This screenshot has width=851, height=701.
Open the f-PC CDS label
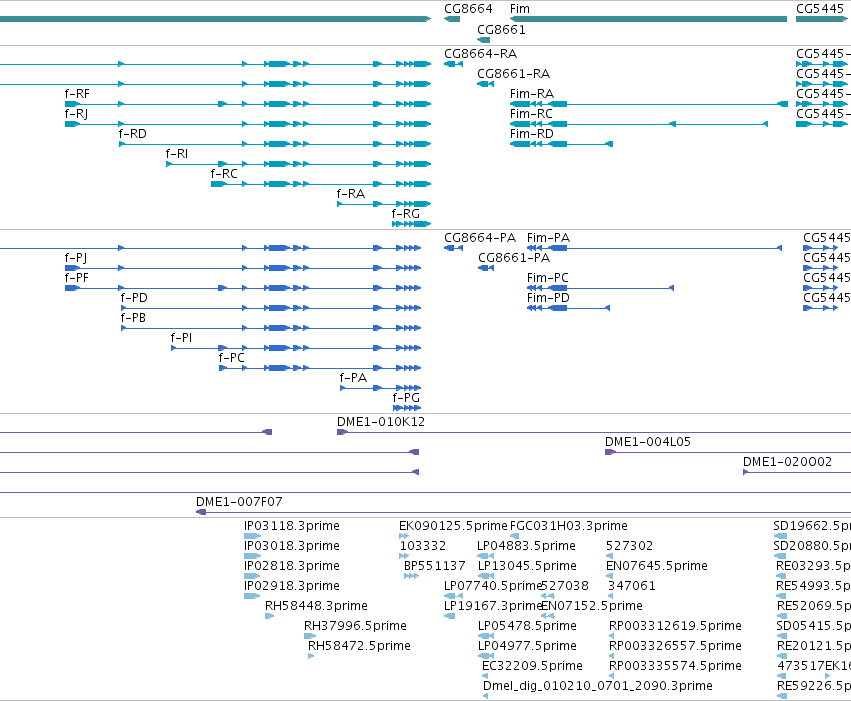pos(231,358)
